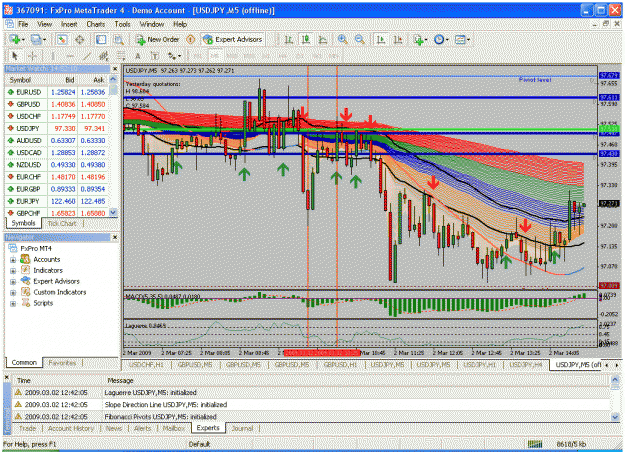Launch MetaEditor via the orange diamond icon
This screenshot has height=452, width=625.
[x=191, y=39]
